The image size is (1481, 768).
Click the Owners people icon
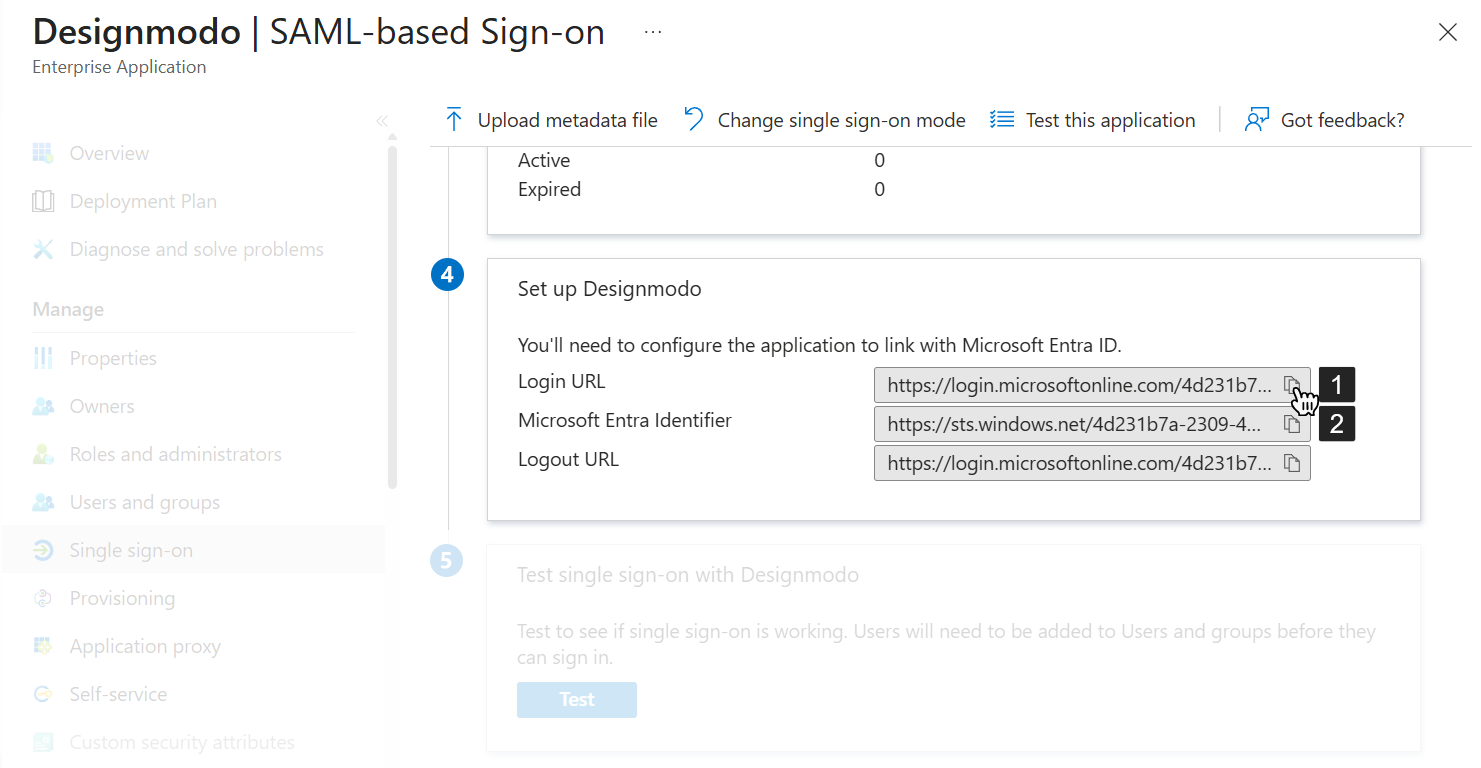click(43, 406)
